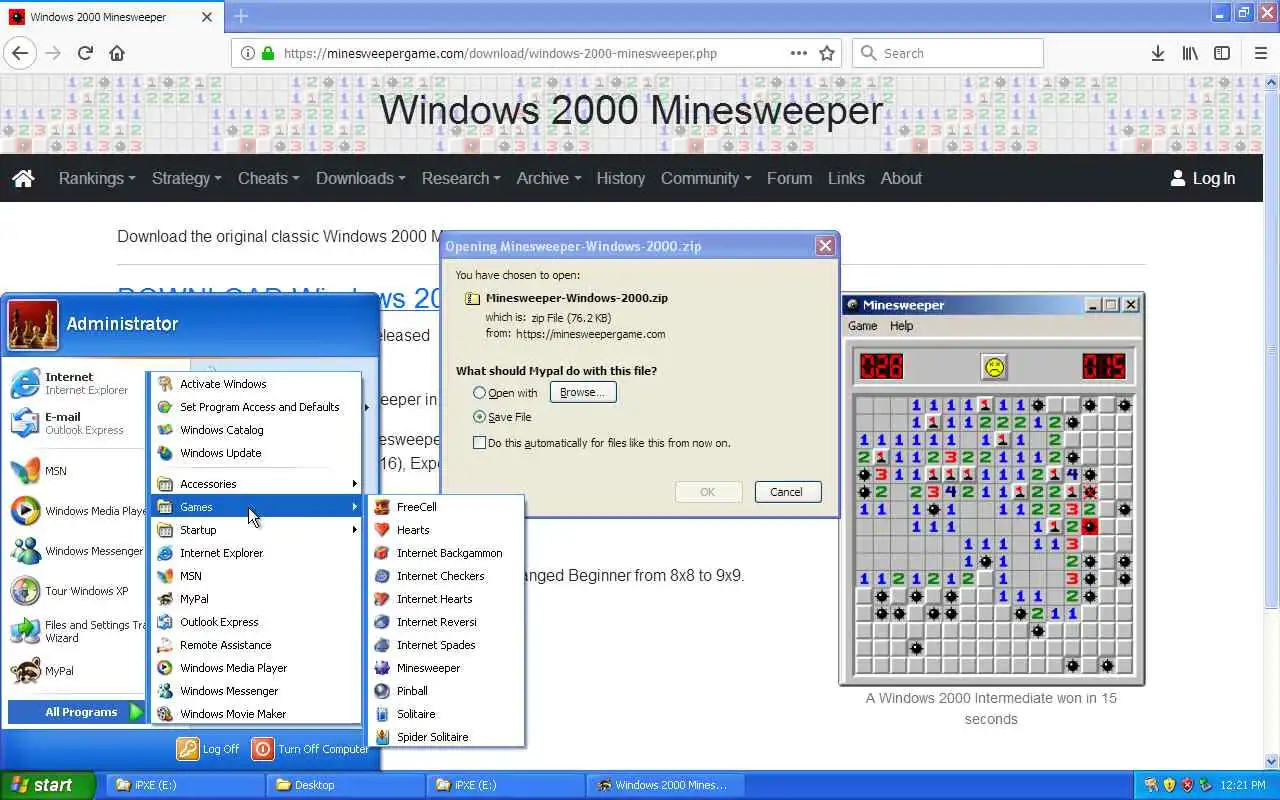Open Tour Windows XP in Start menu
This screenshot has width=1280, height=800.
tap(75, 591)
